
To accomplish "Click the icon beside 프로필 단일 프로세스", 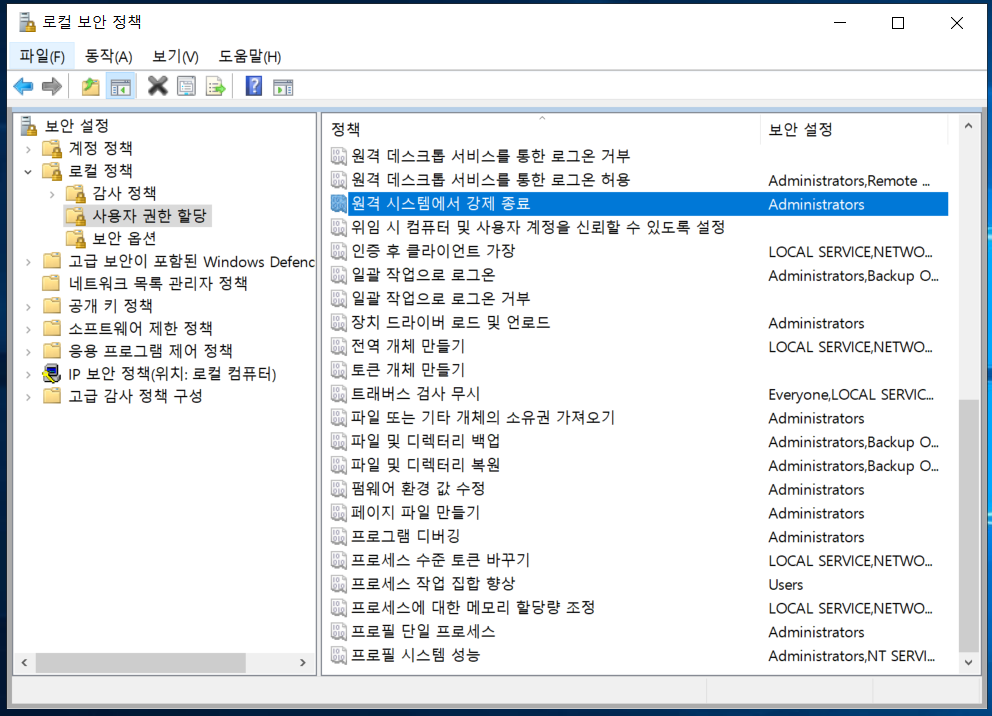I will click(x=338, y=631).
